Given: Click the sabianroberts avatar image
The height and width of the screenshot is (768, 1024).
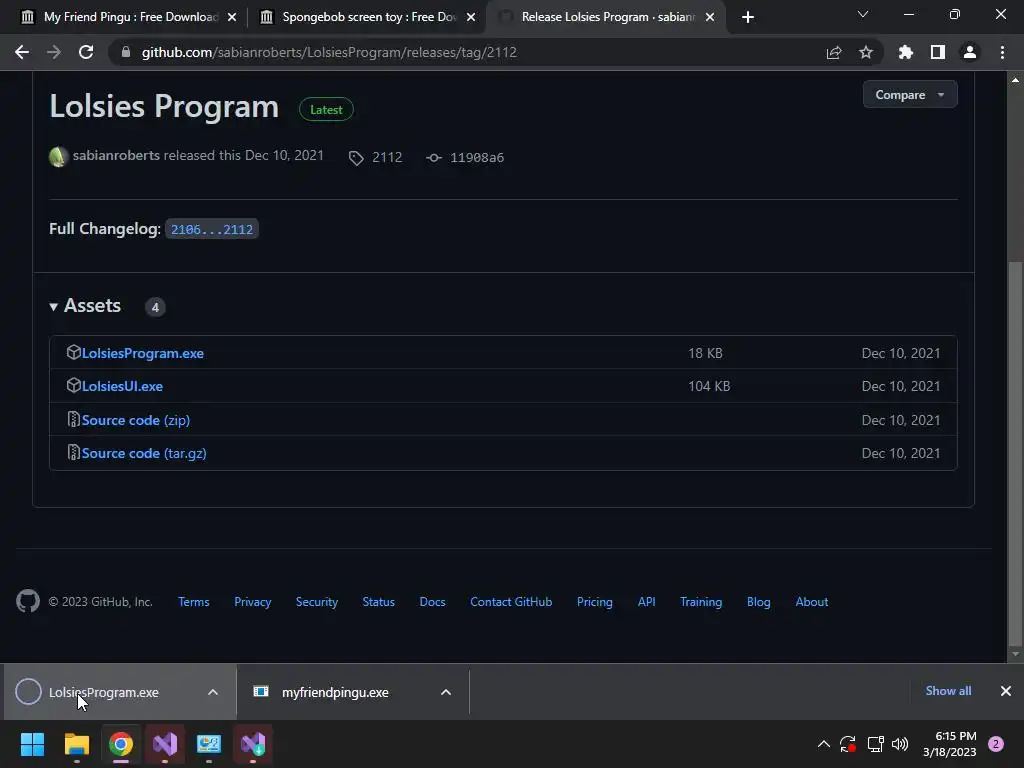Looking at the screenshot, I should pos(58,157).
